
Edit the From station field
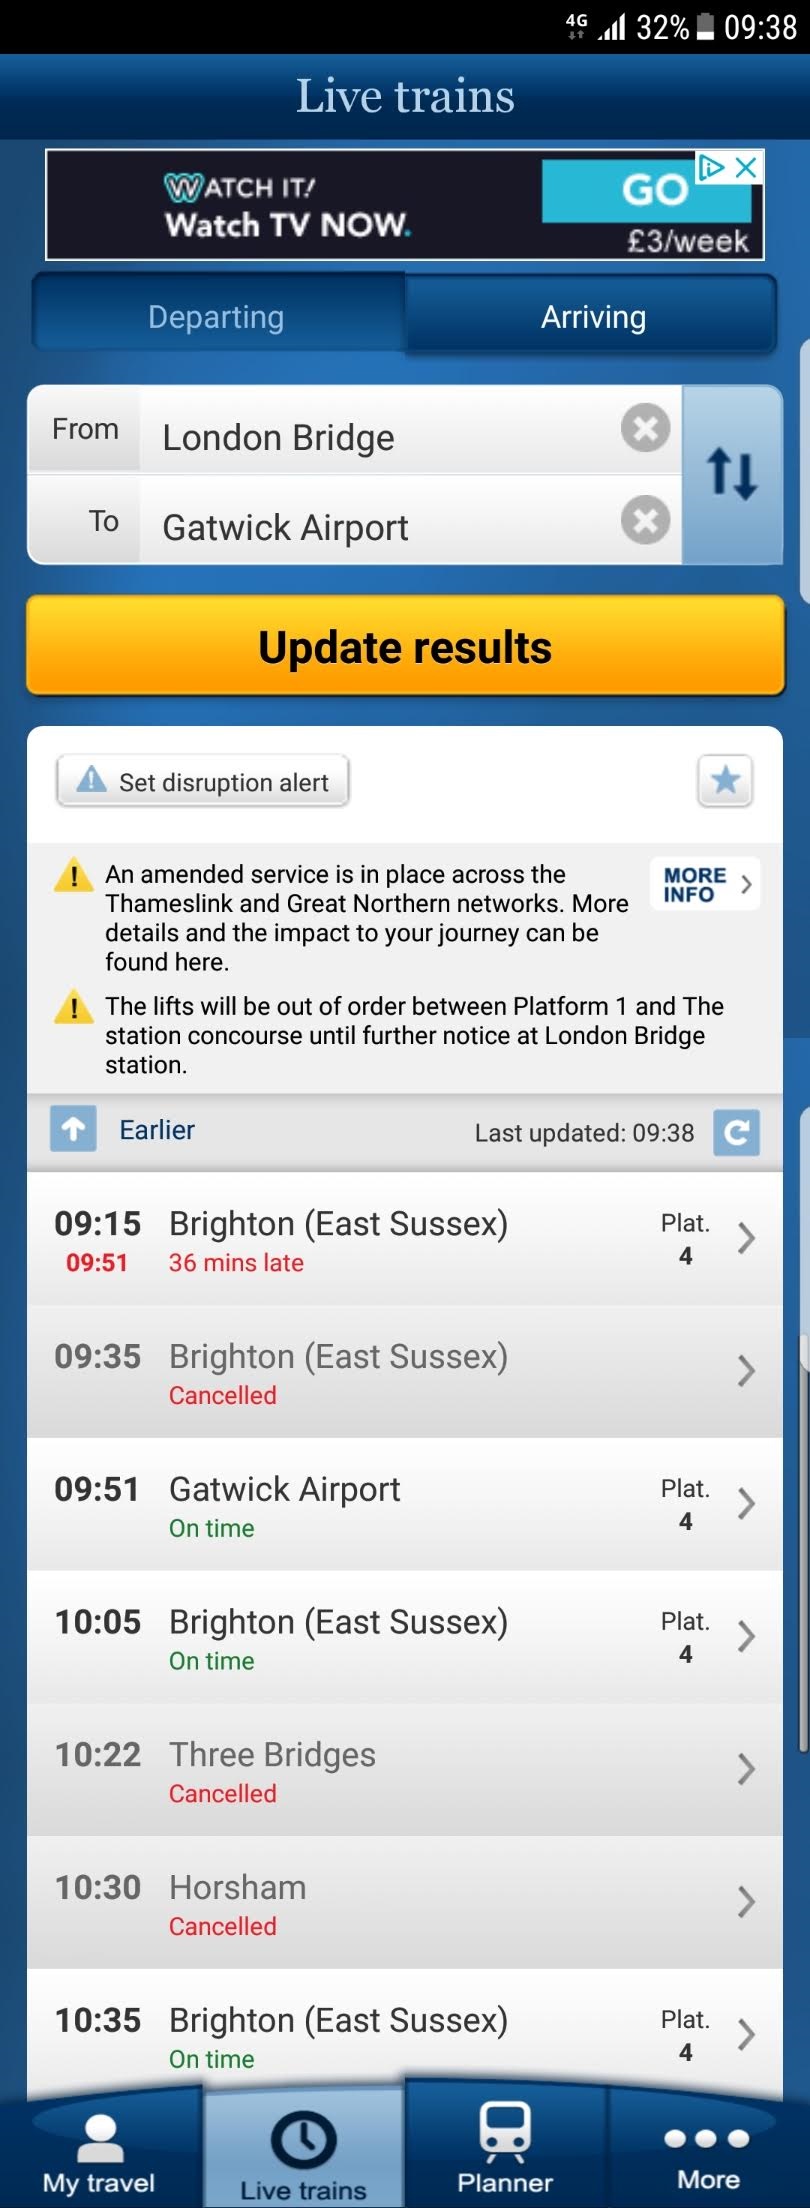(380, 430)
